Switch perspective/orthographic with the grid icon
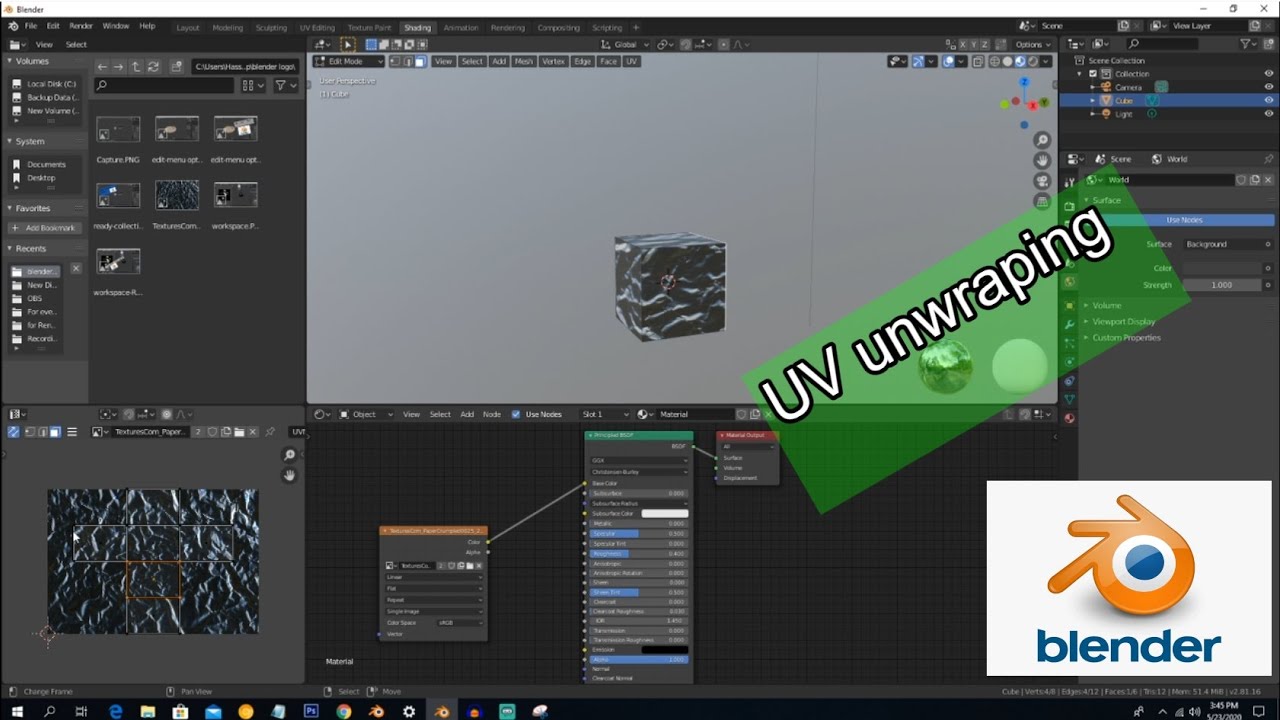The width and height of the screenshot is (1280, 720). tap(1042, 201)
